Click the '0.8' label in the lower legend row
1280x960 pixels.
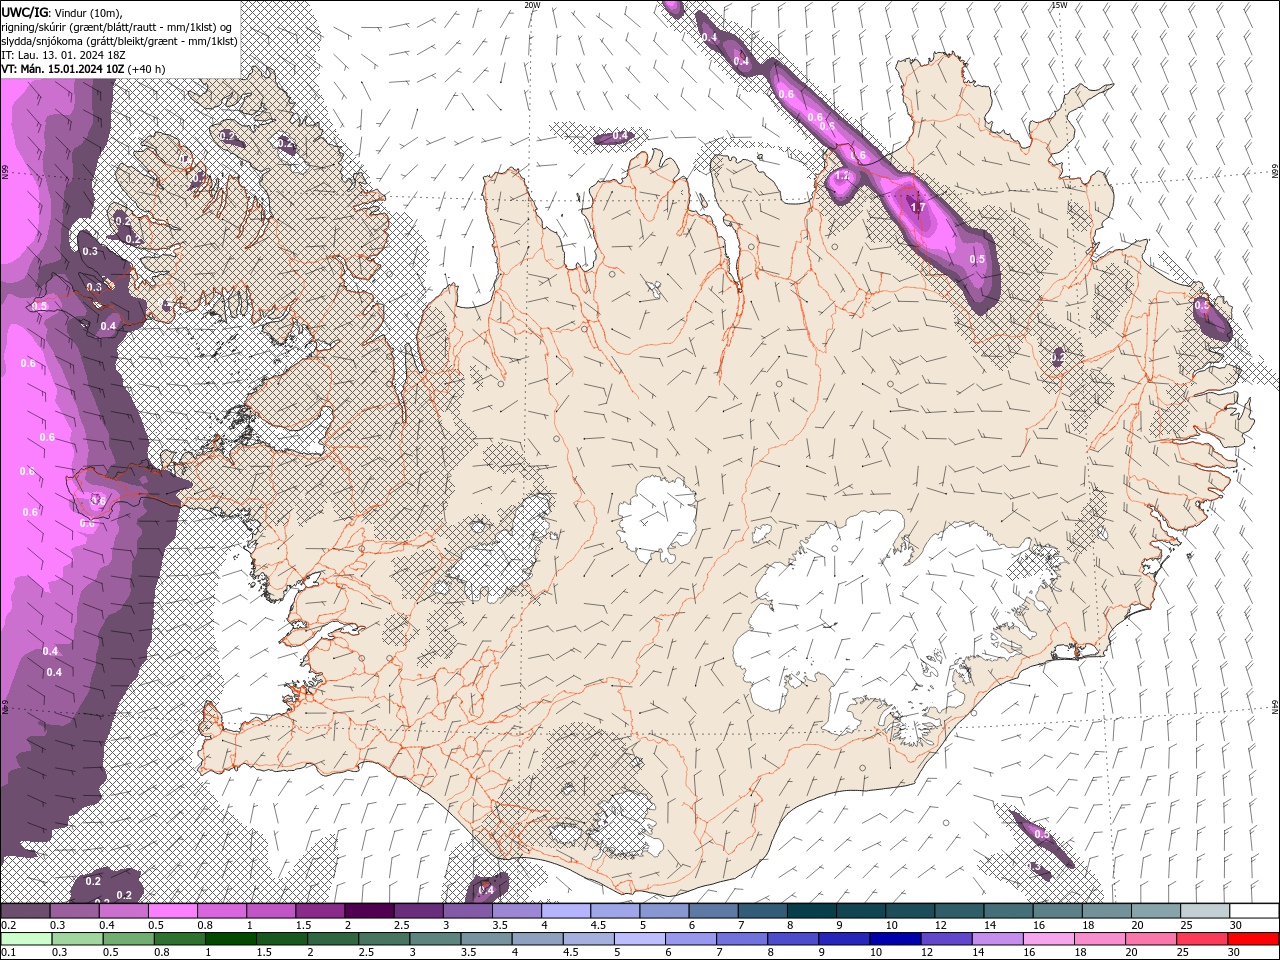point(162,952)
